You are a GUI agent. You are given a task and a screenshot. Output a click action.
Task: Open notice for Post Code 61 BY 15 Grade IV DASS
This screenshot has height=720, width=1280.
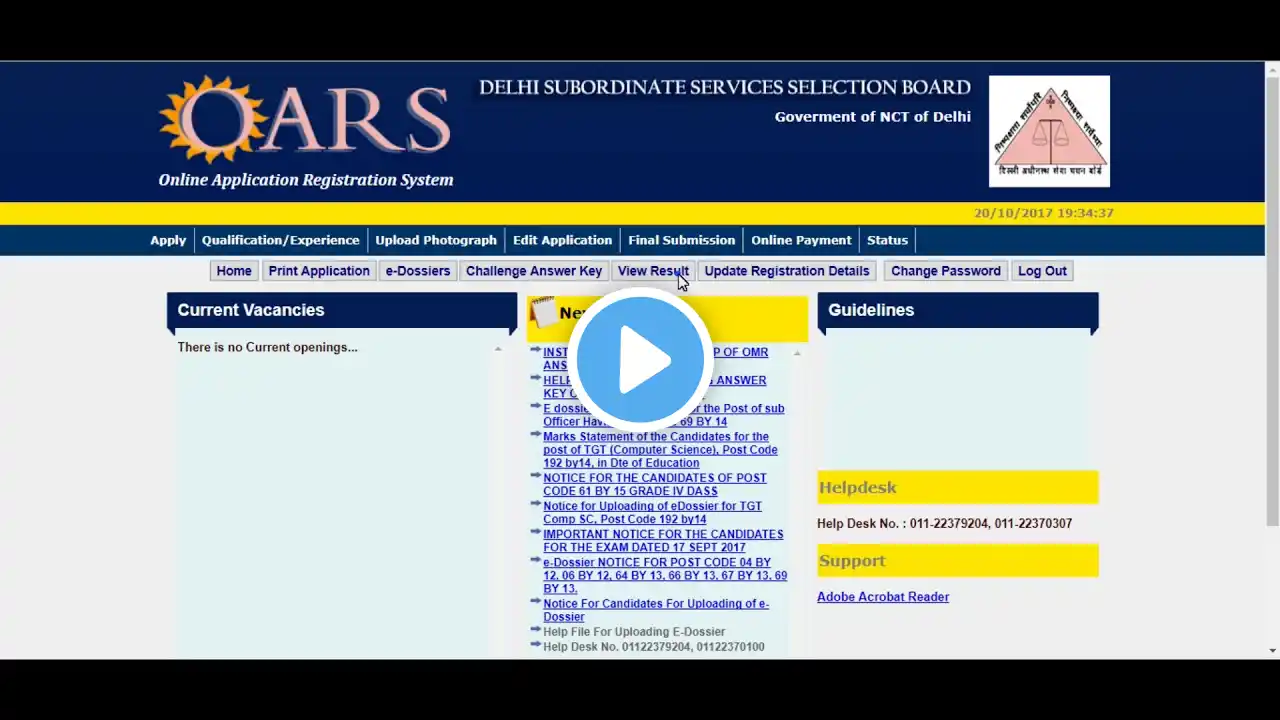tap(655, 485)
